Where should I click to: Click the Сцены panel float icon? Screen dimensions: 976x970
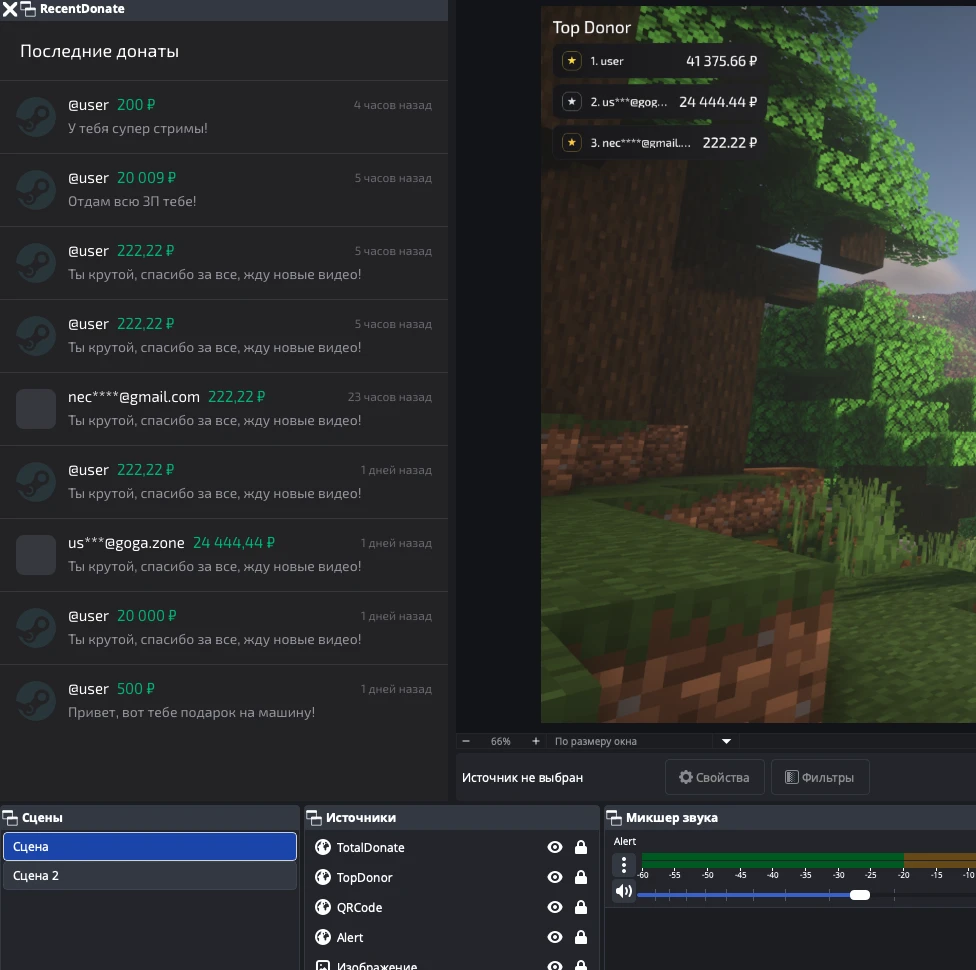click(10, 818)
